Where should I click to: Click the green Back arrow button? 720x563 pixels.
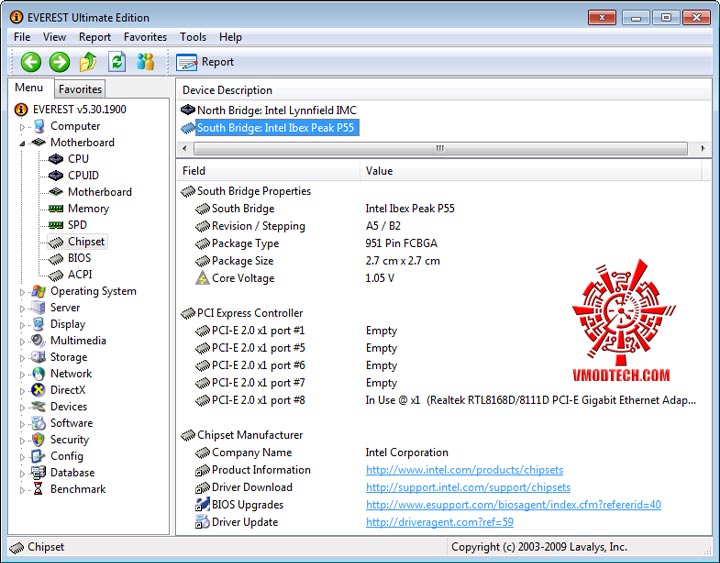(x=31, y=62)
